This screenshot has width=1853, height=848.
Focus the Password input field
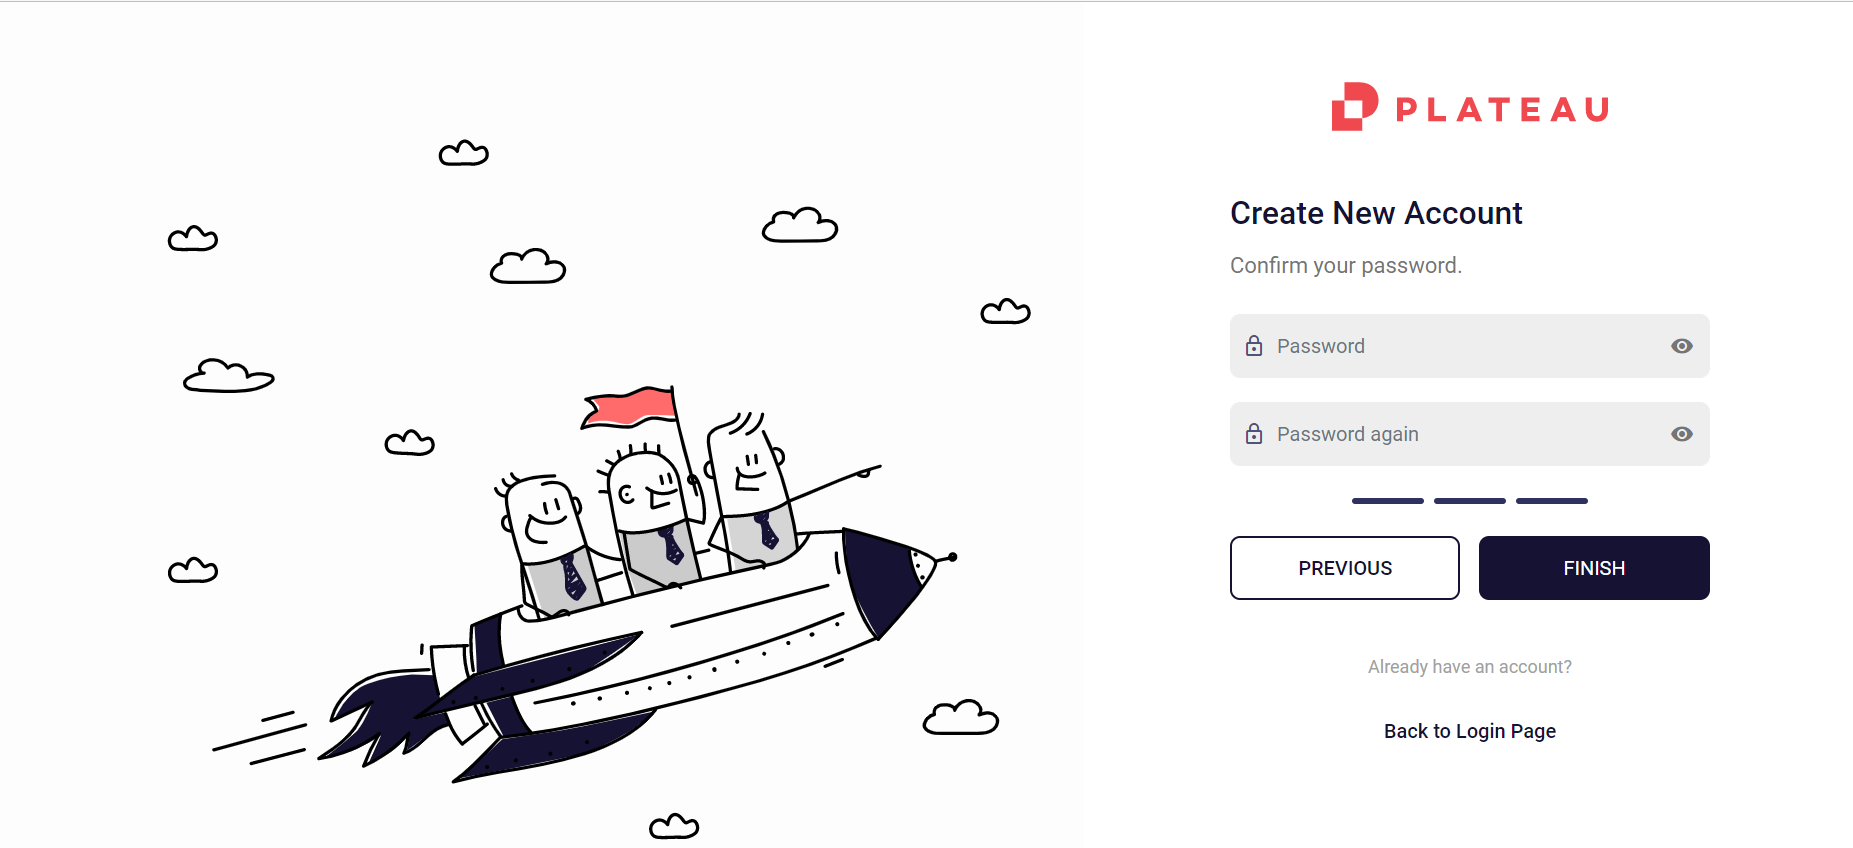[1469, 346]
